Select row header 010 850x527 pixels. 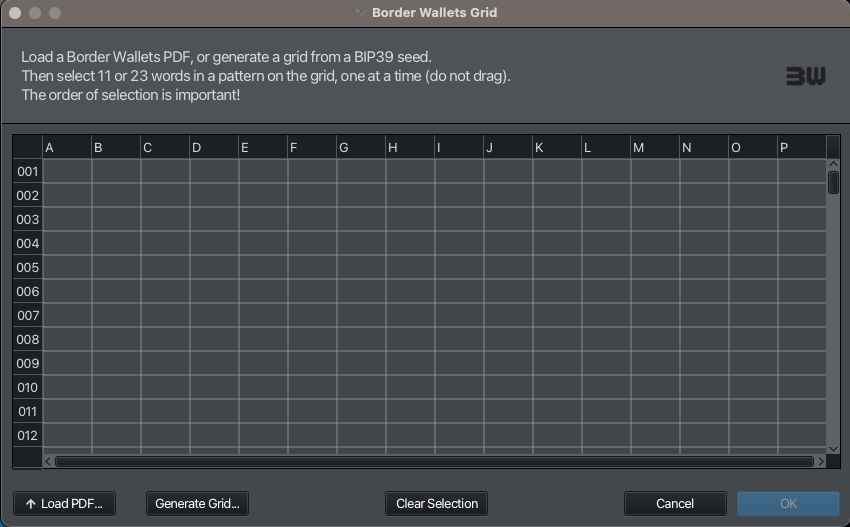coord(28,387)
